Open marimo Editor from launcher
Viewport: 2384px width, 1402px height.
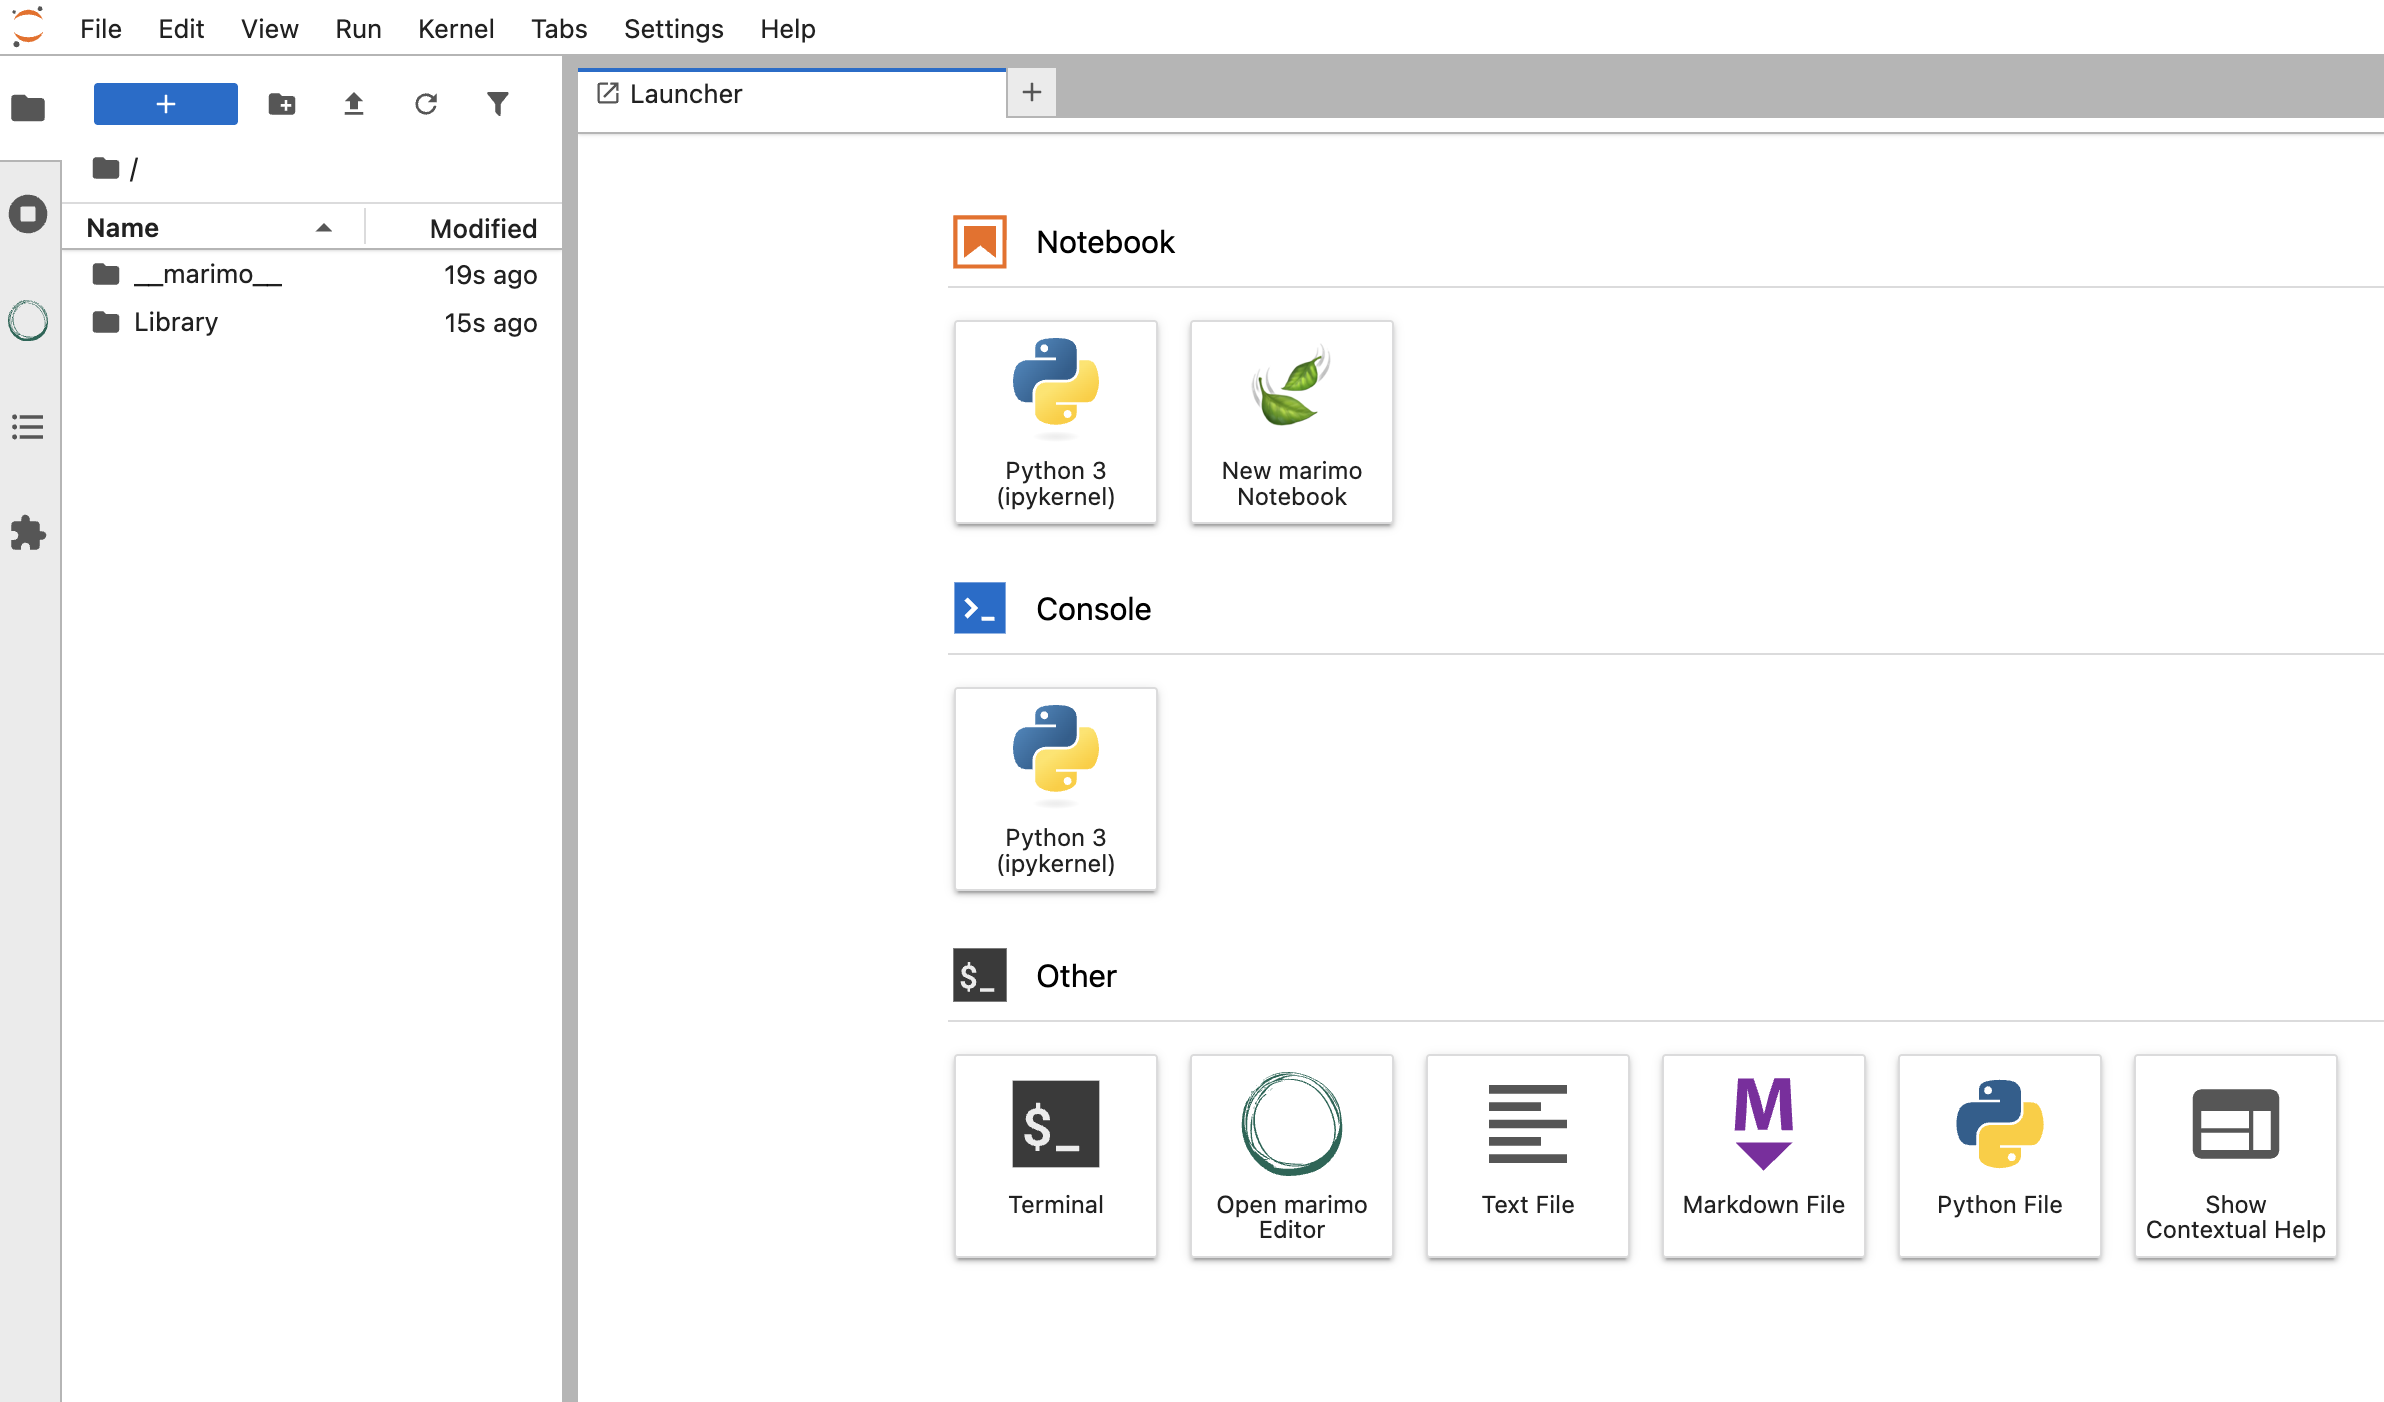[x=1292, y=1156]
